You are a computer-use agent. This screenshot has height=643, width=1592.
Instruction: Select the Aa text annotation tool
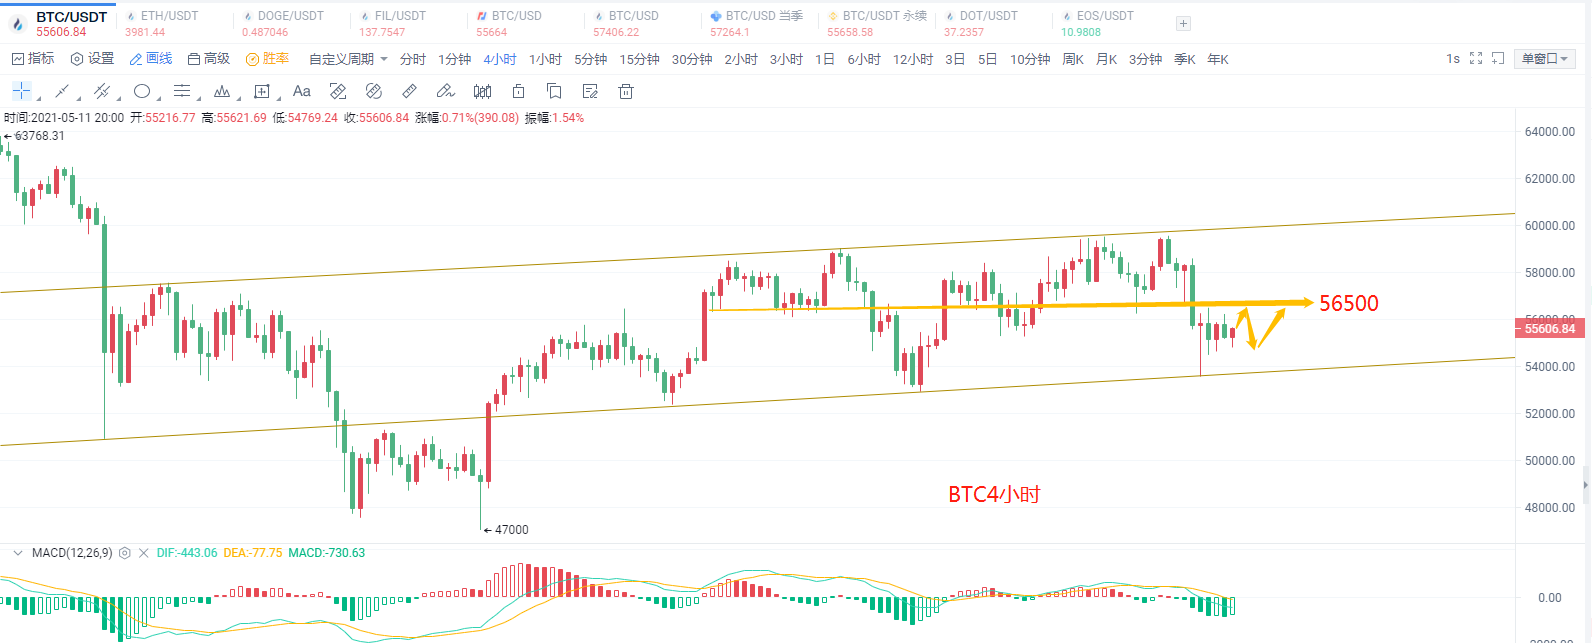coord(302,92)
